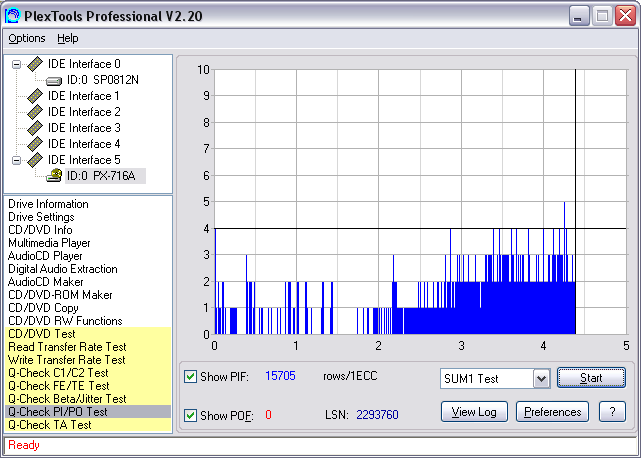The width and height of the screenshot is (641, 458).
Task: Select the ID:0 SP0812N drive entry
Action: tap(103, 80)
